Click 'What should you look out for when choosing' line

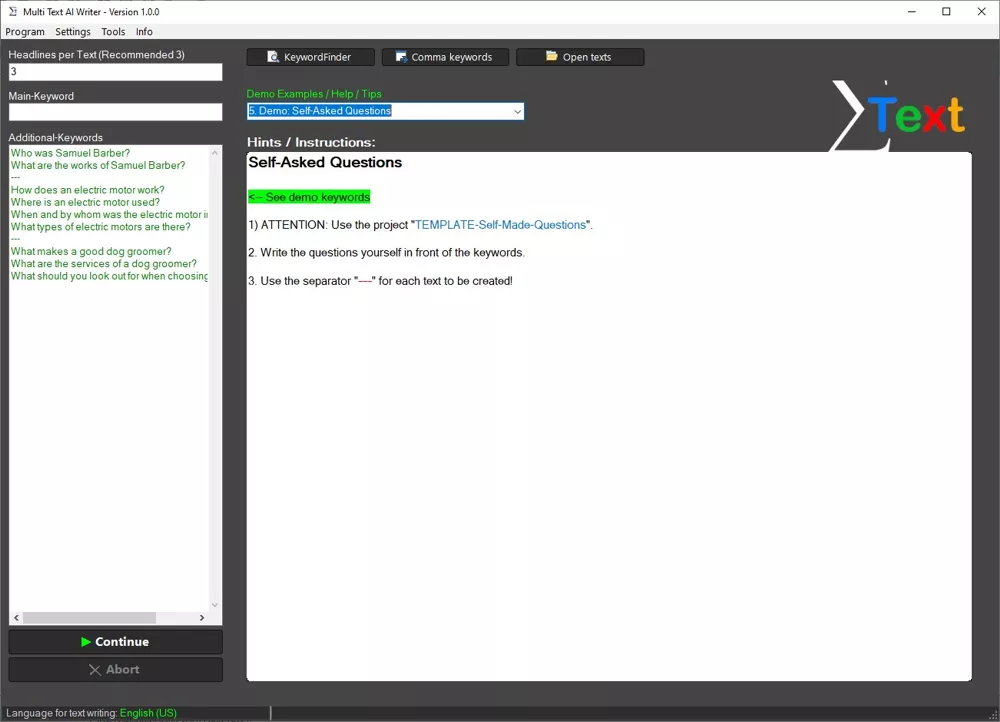coord(109,276)
